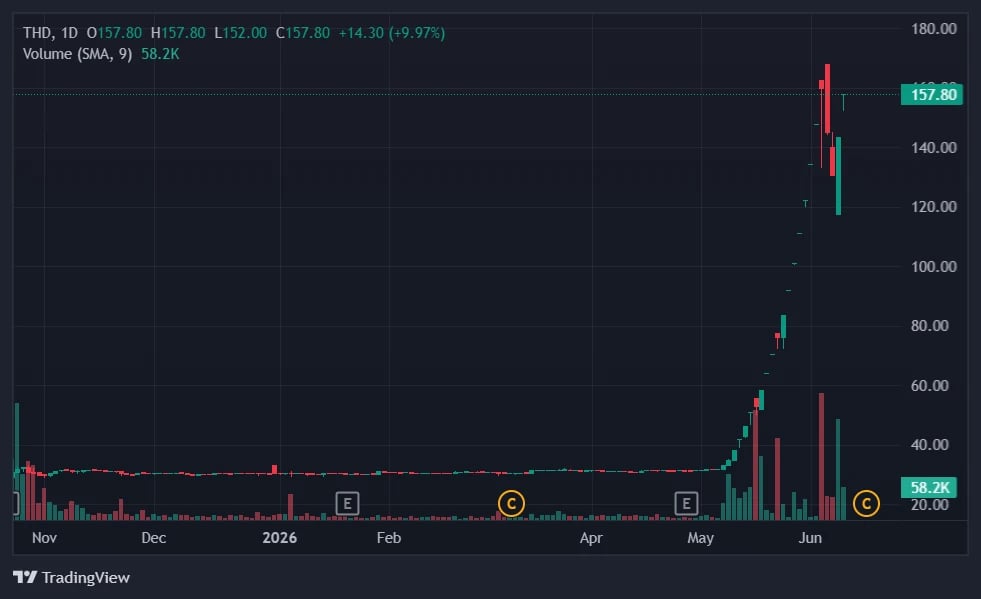
Task: Click the earnings E marker near February
Action: (x=347, y=503)
